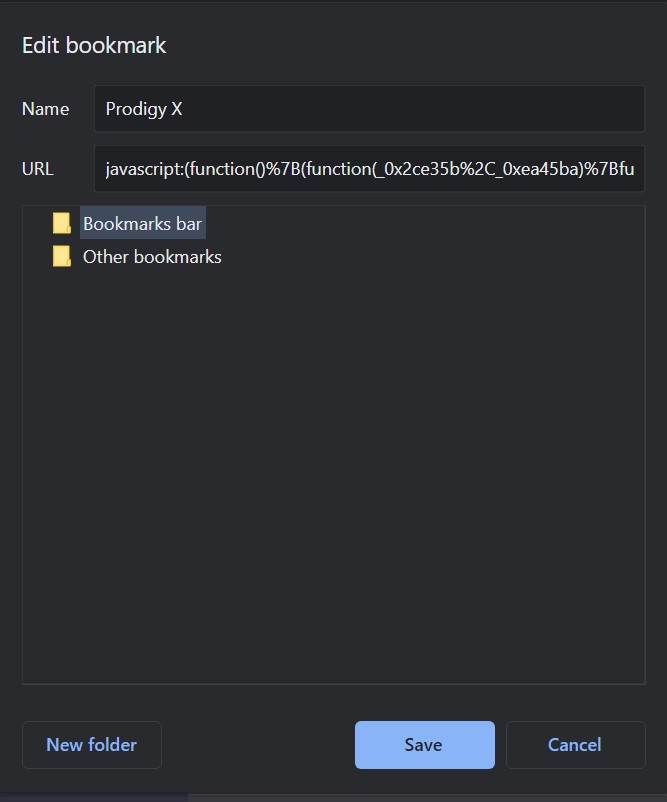Click the Edit bookmark dialog title

point(94,46)
